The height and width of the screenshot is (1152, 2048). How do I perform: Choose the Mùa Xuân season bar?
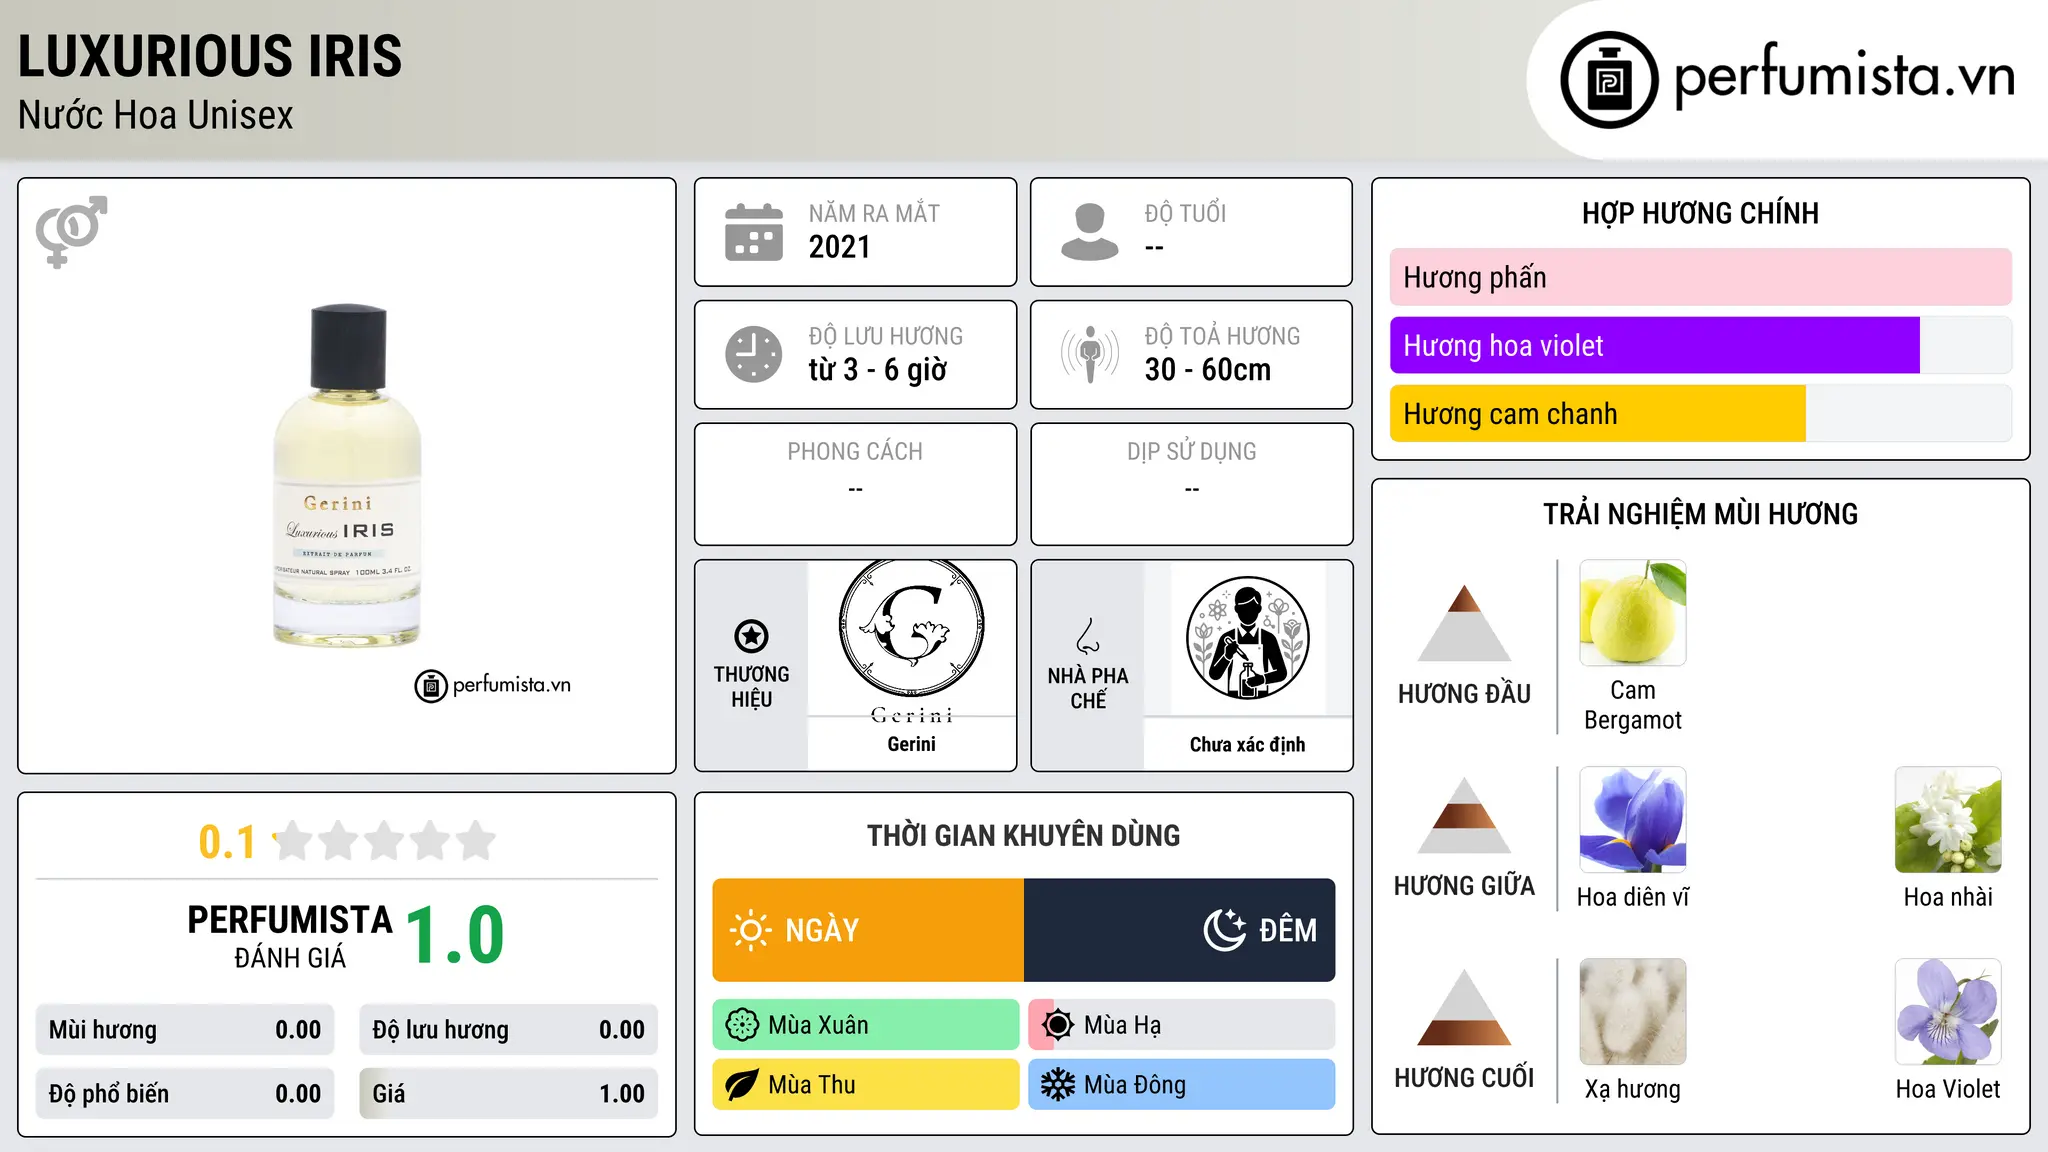coord(866,1025)
